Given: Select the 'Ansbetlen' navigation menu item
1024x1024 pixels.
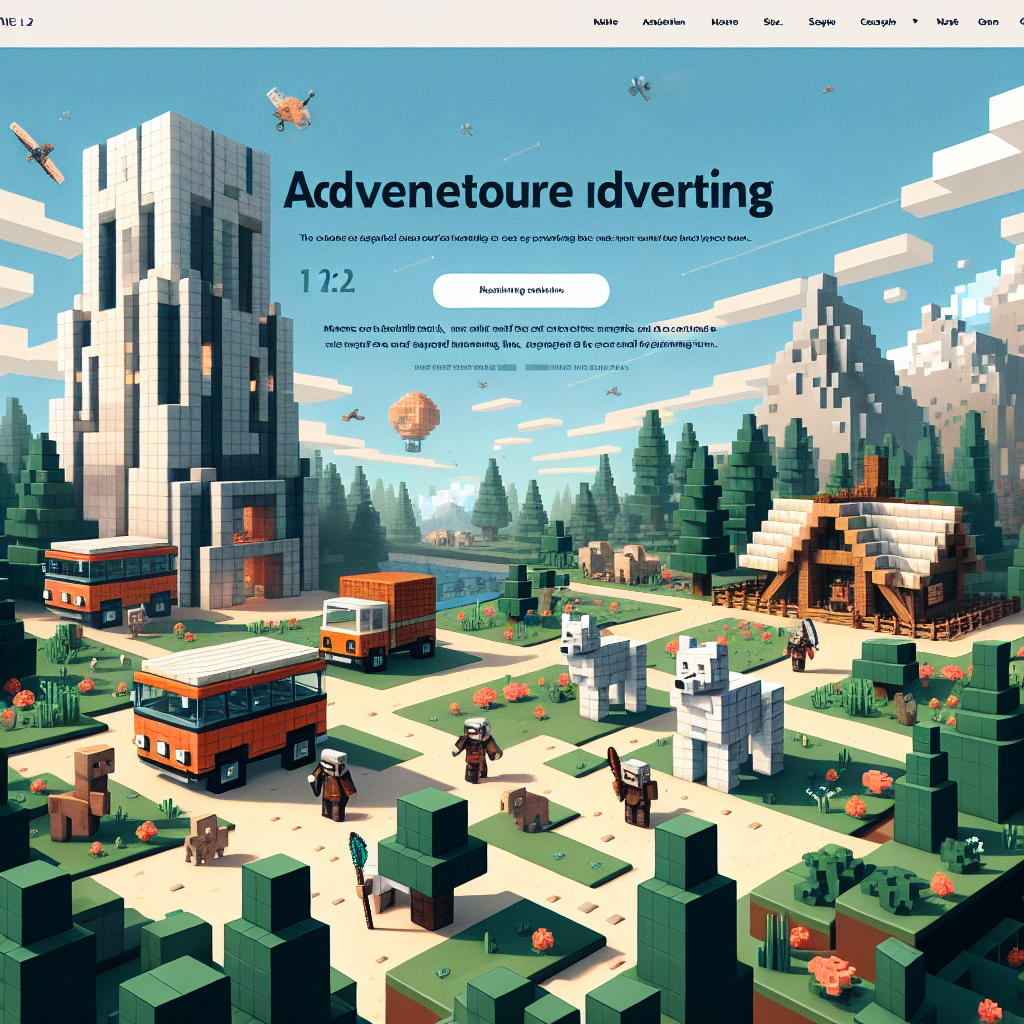Looking at the screenshot, I should [664, 21].
